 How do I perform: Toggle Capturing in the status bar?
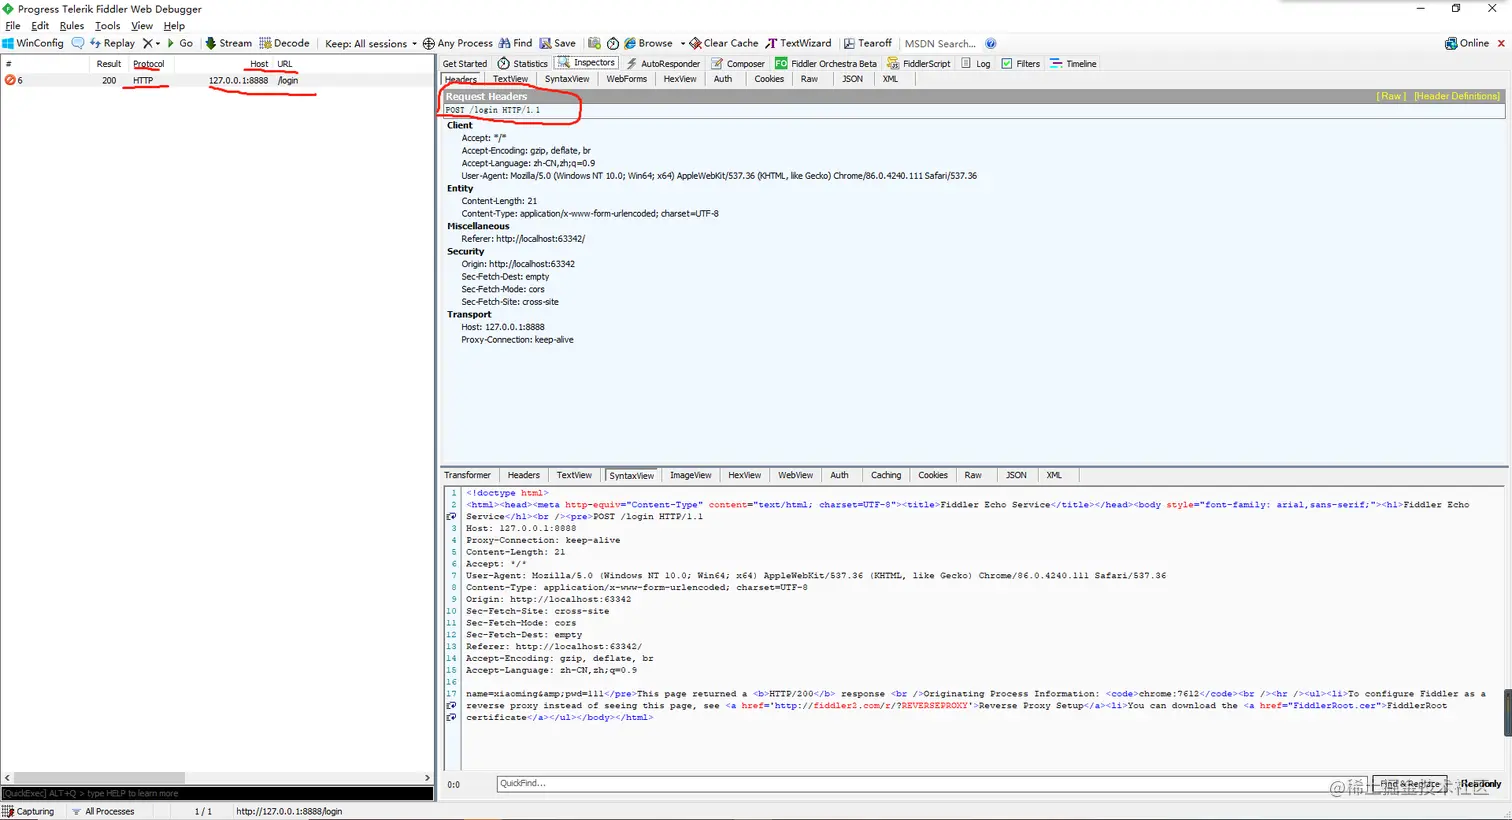click(28, 811)
